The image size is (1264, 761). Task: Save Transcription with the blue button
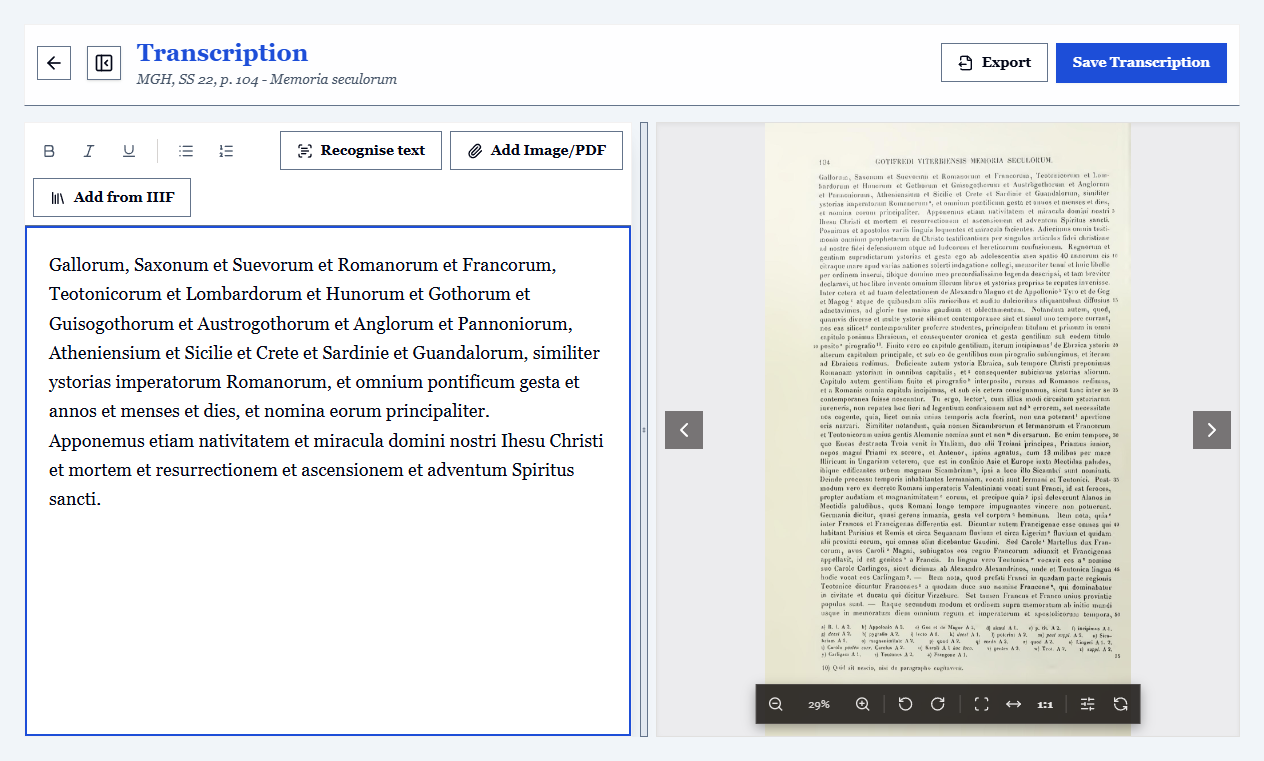(1141, 63)
